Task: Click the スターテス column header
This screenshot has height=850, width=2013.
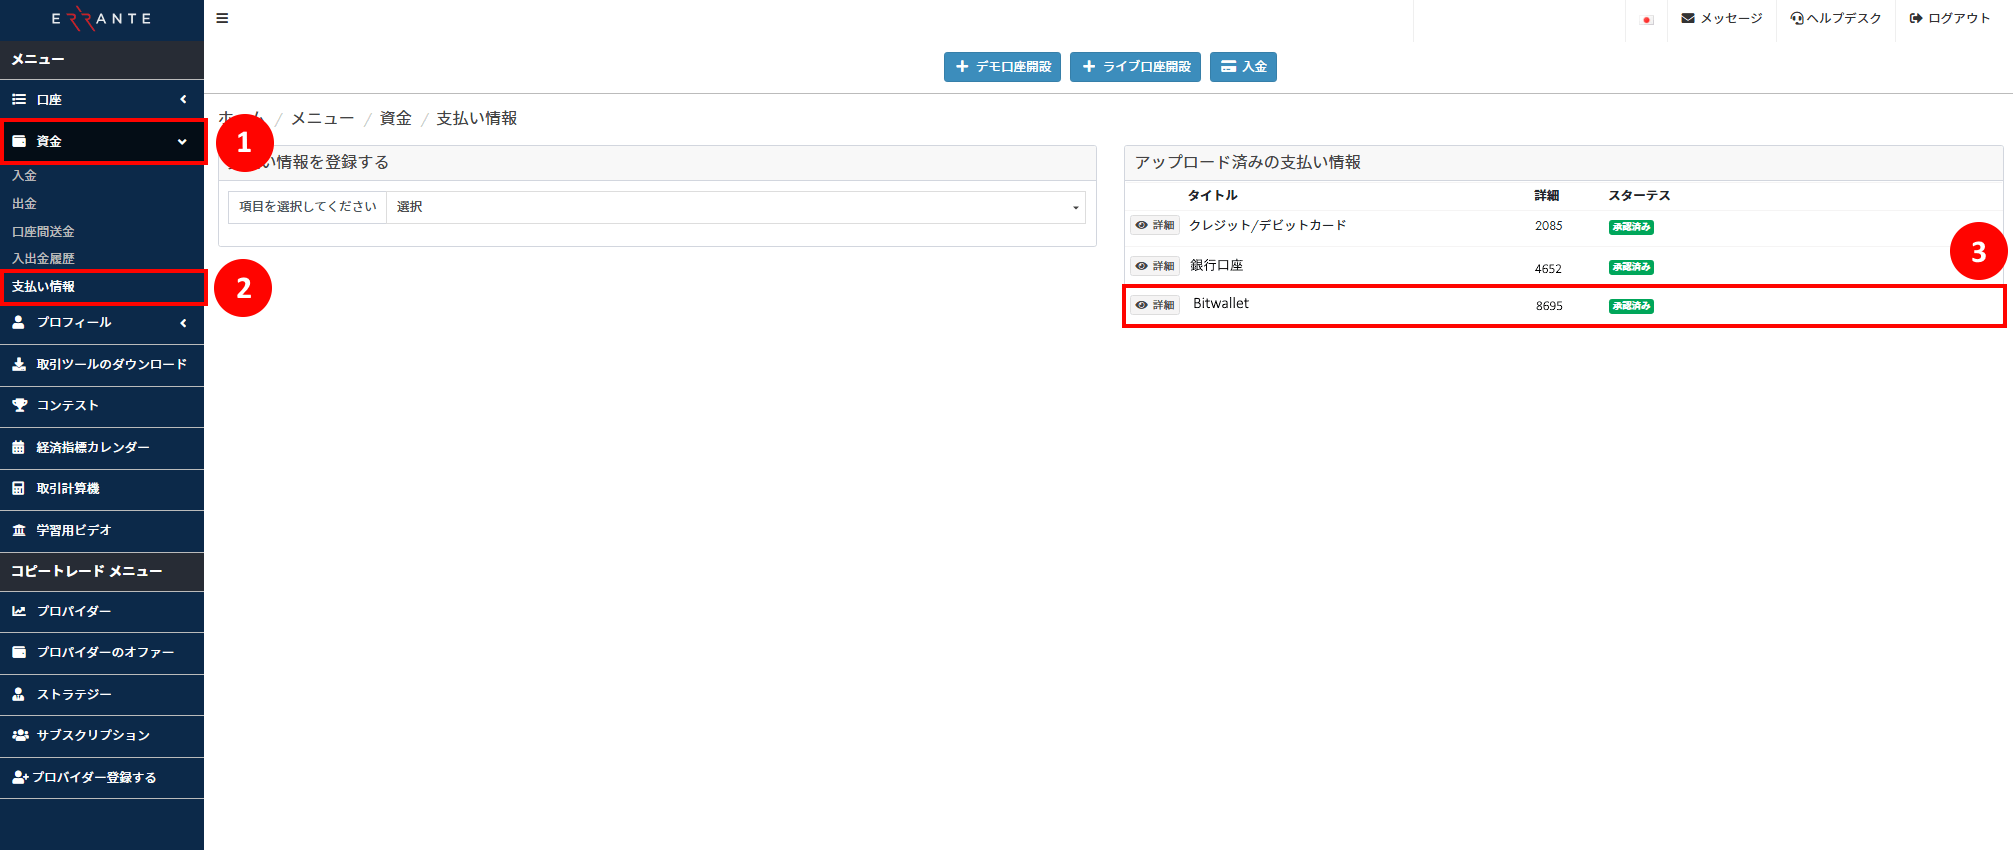Action: coord(1639,195)
